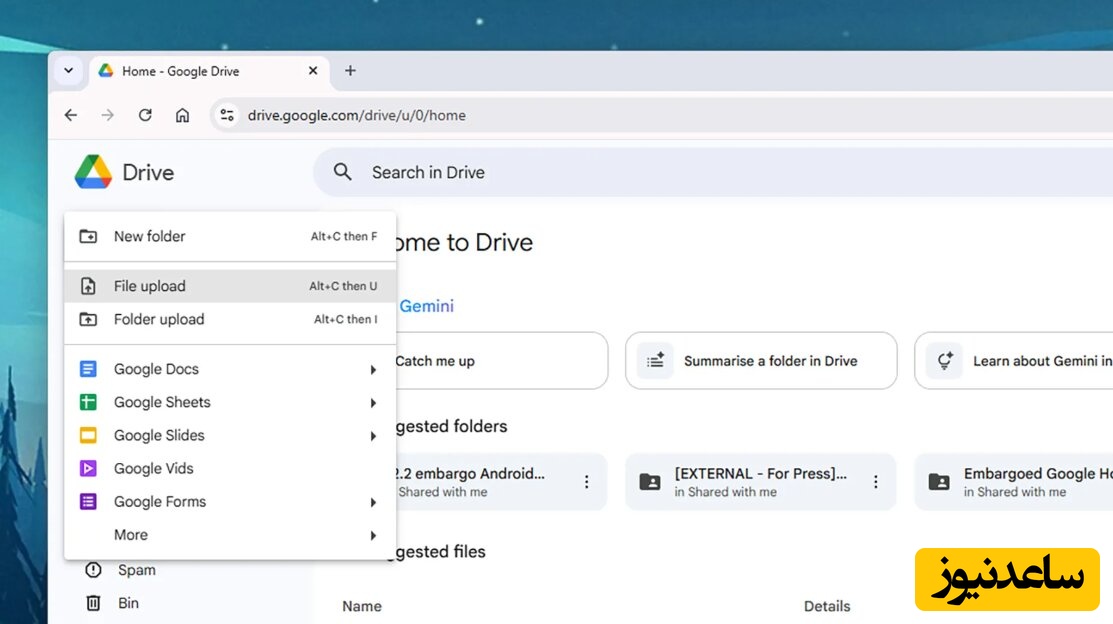Click the Search in Drive field

pyautogui.click(x=700, y=172)
